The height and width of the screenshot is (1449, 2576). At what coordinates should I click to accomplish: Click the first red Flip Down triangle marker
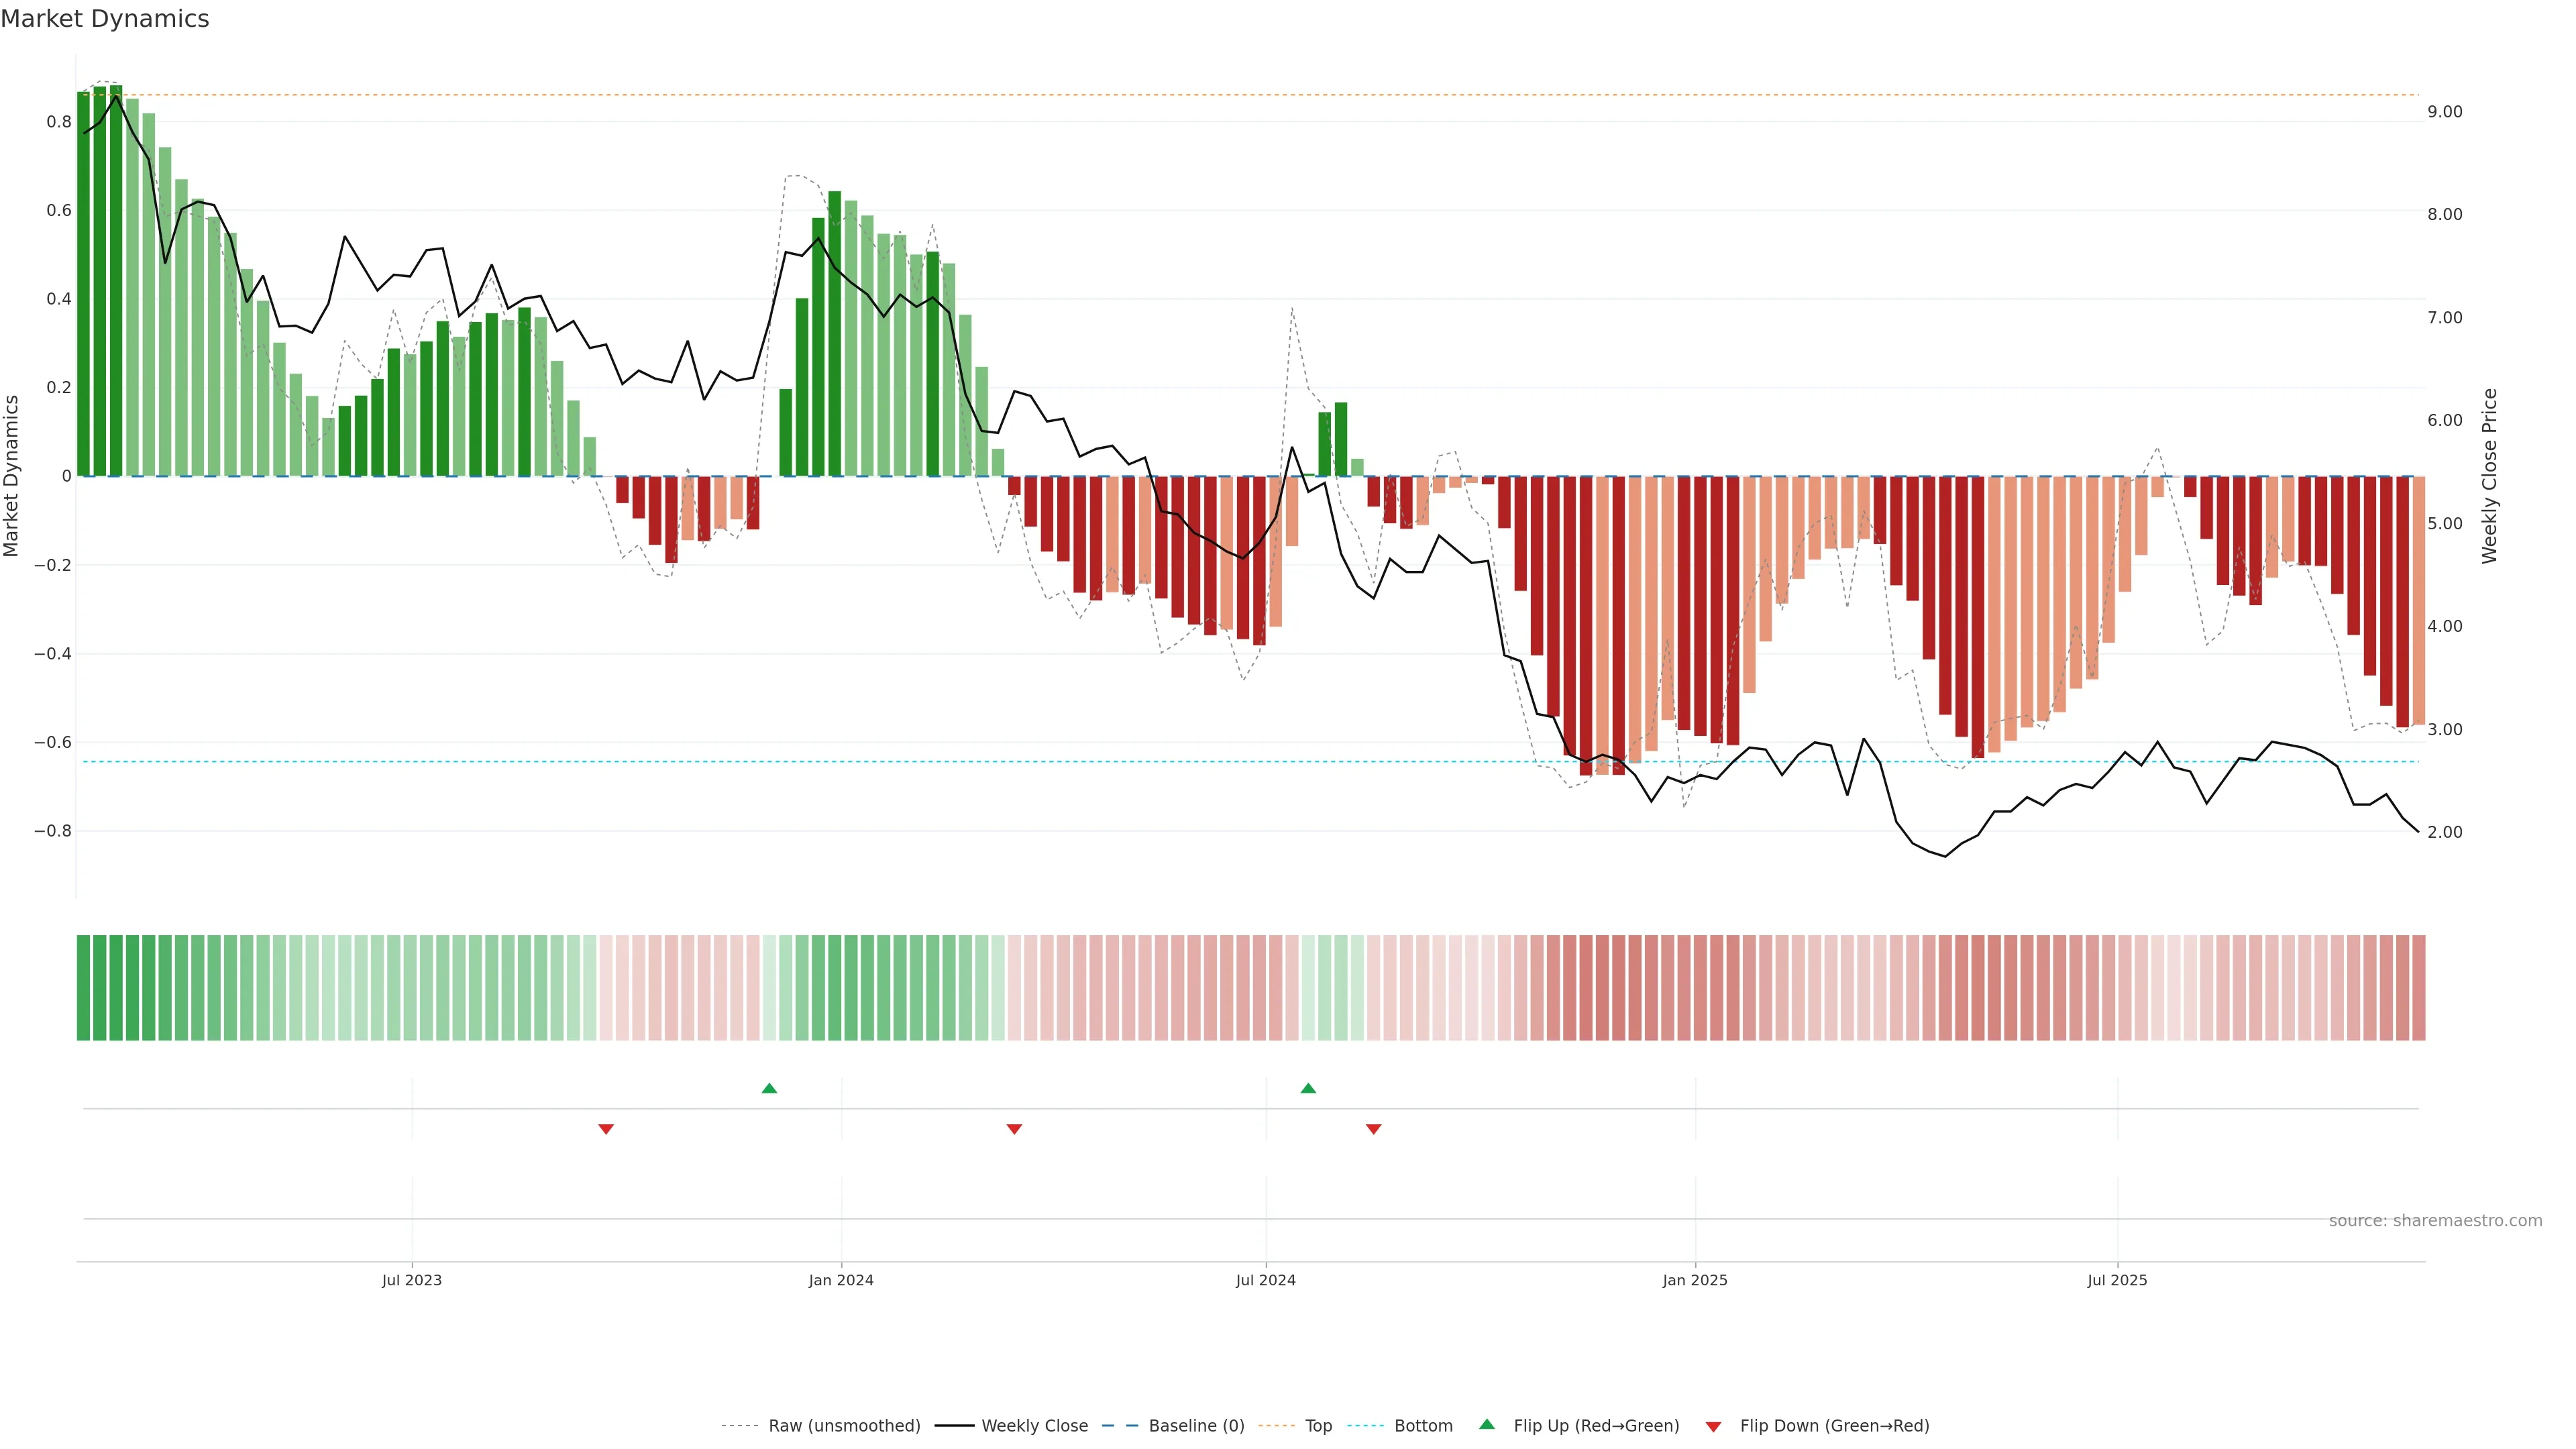click(606, 1129)
